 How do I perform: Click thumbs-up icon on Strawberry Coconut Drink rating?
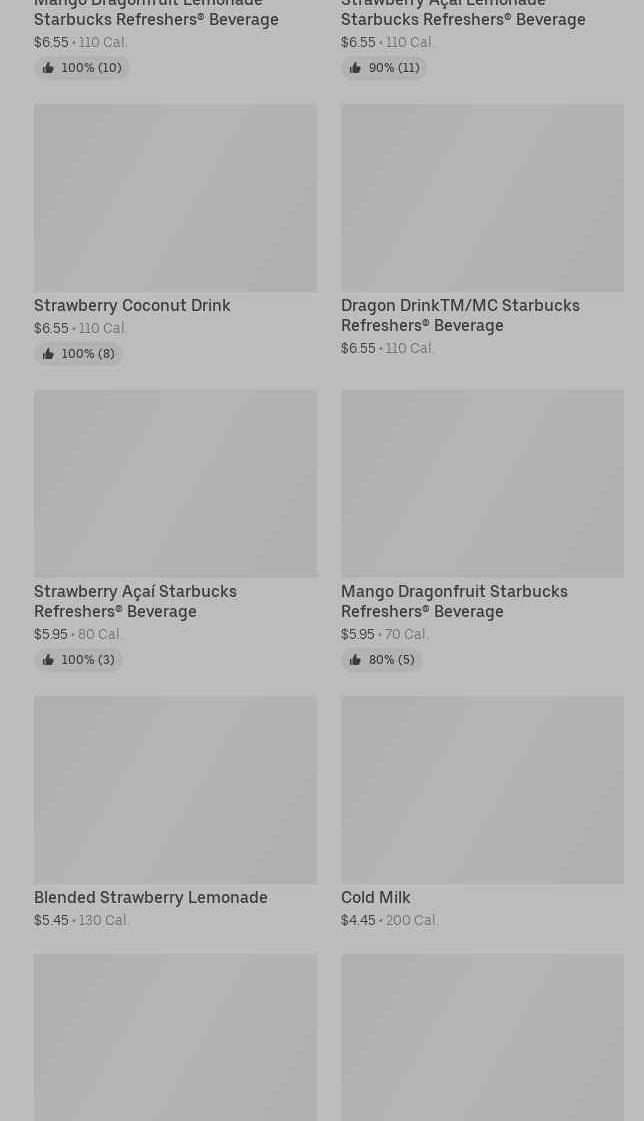(48, 354)
